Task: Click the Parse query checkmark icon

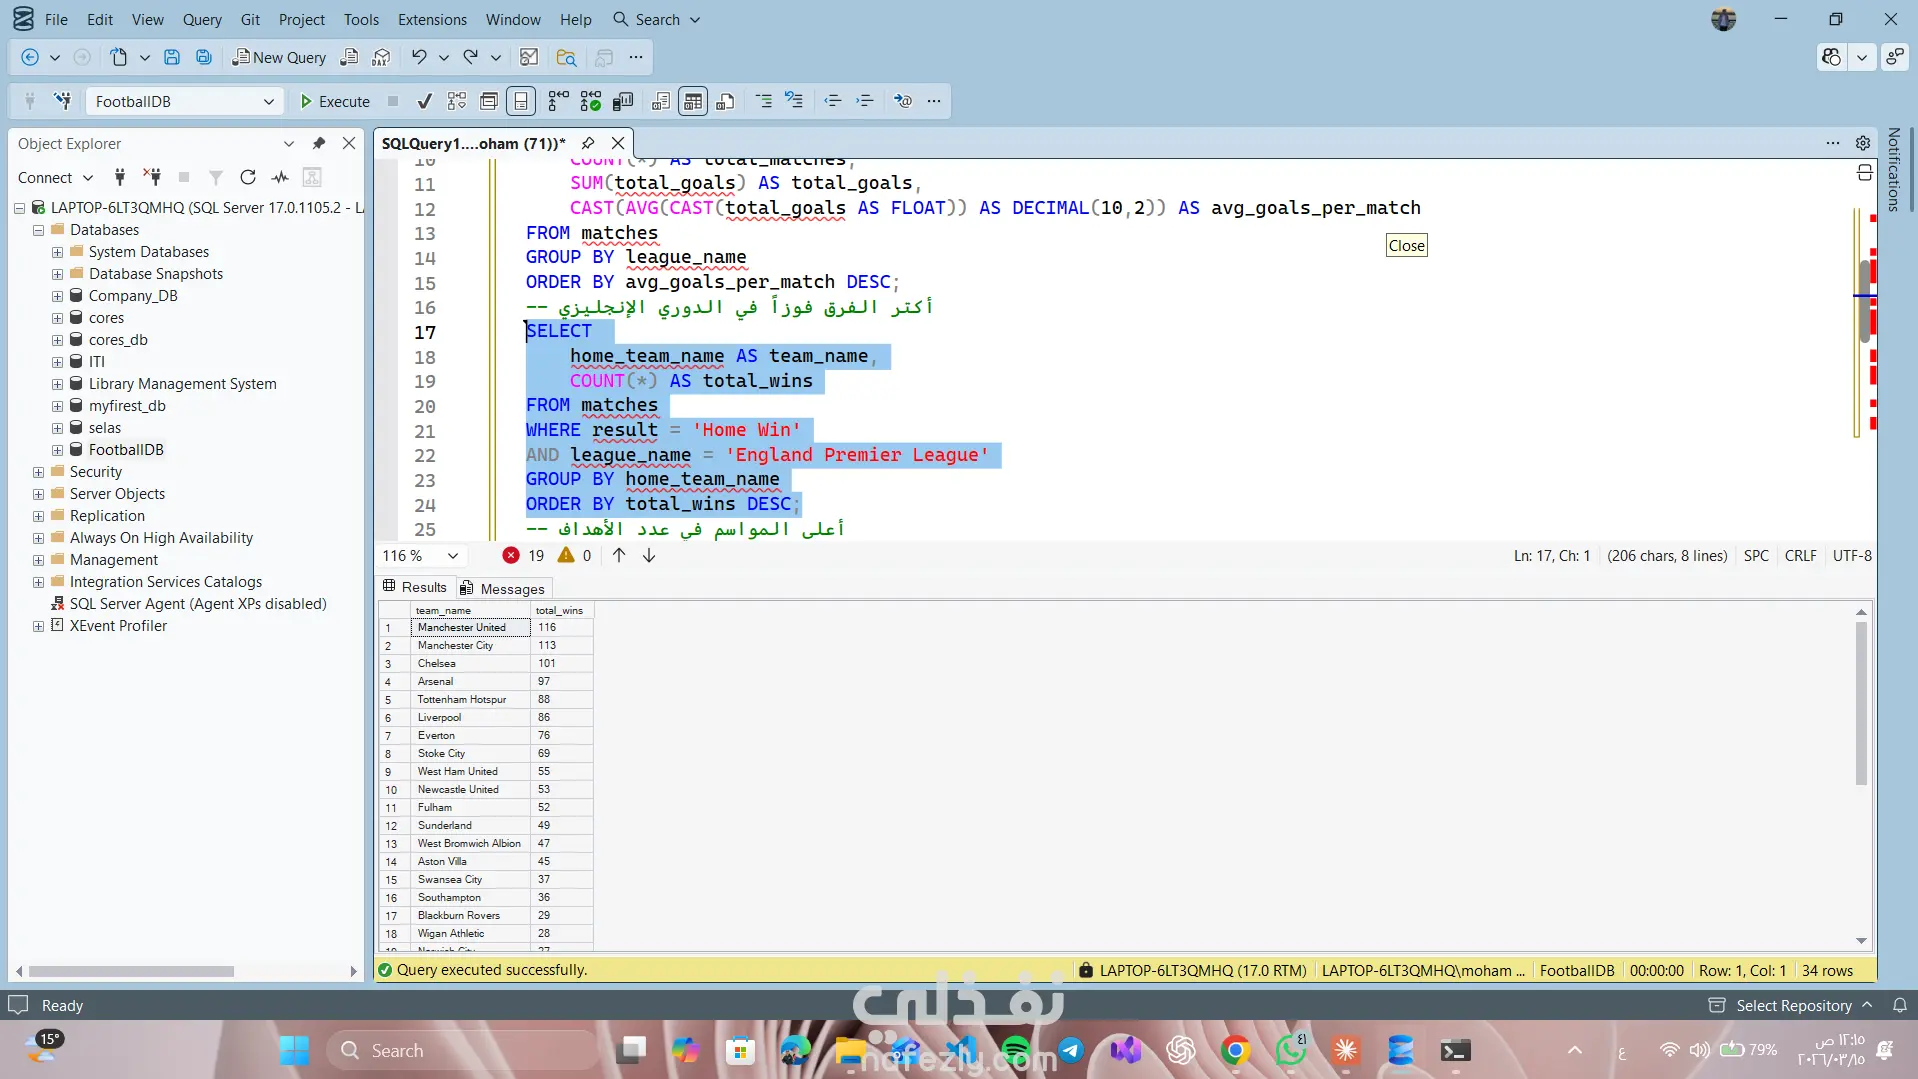Action: tap(425, 101)
